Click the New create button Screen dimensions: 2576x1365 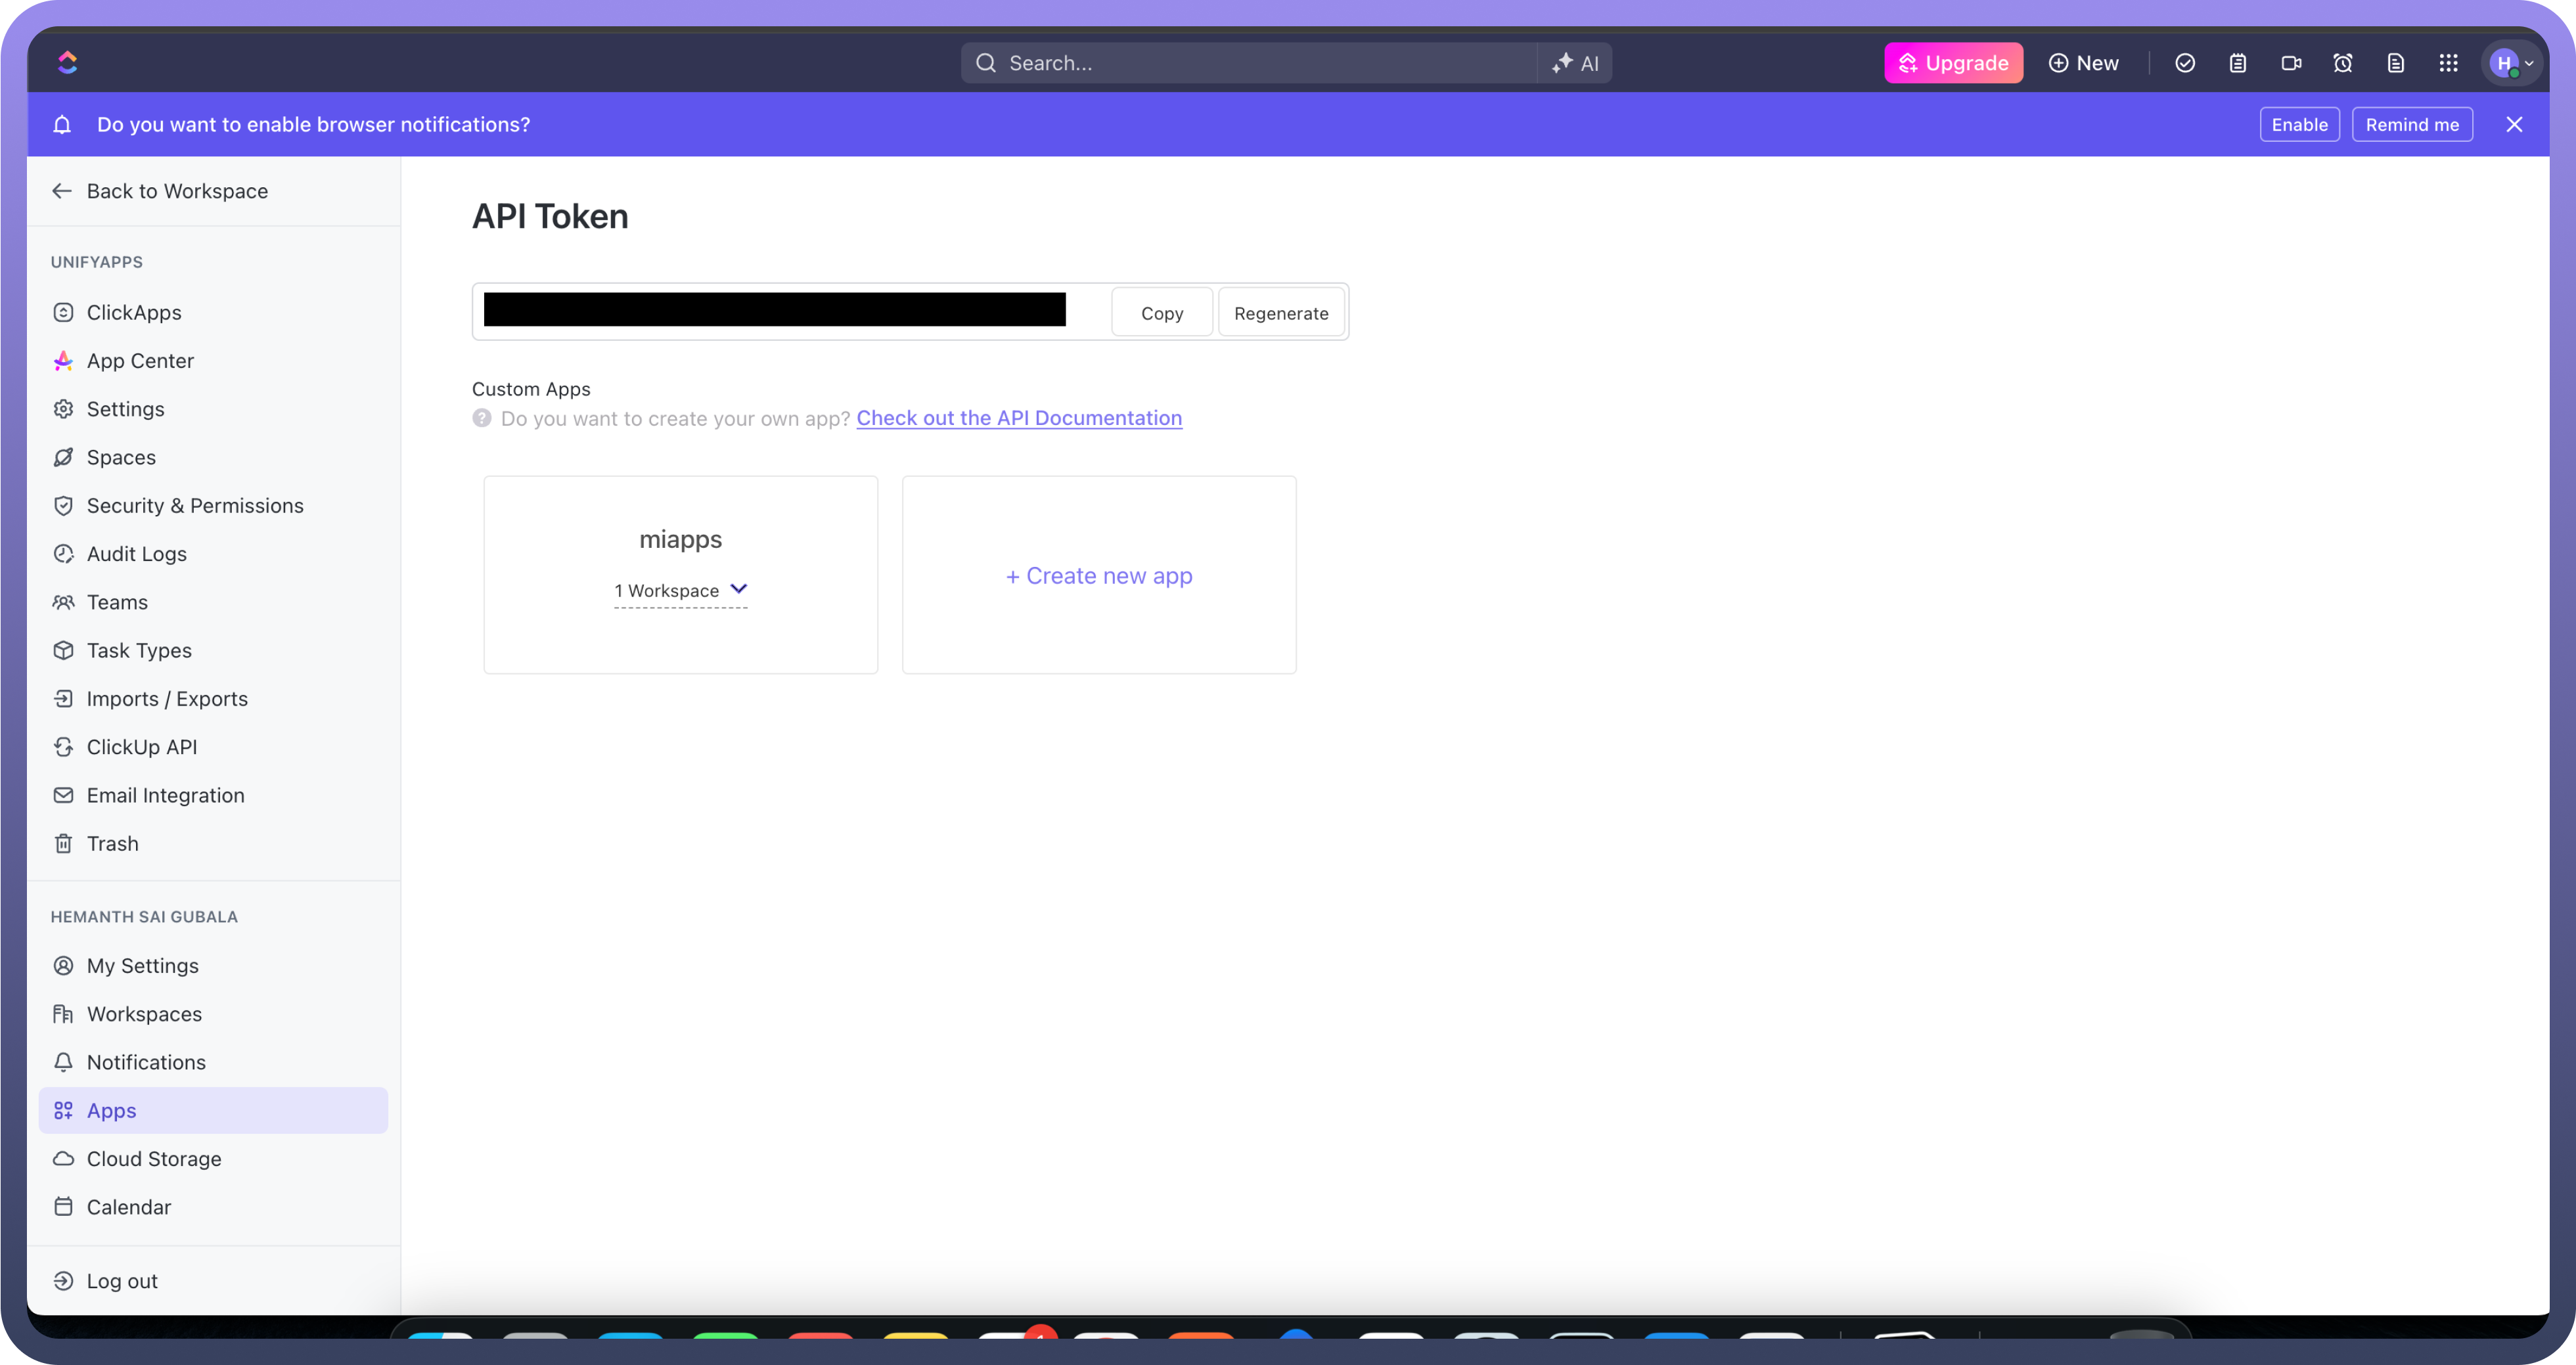[x=2084, y=63]
